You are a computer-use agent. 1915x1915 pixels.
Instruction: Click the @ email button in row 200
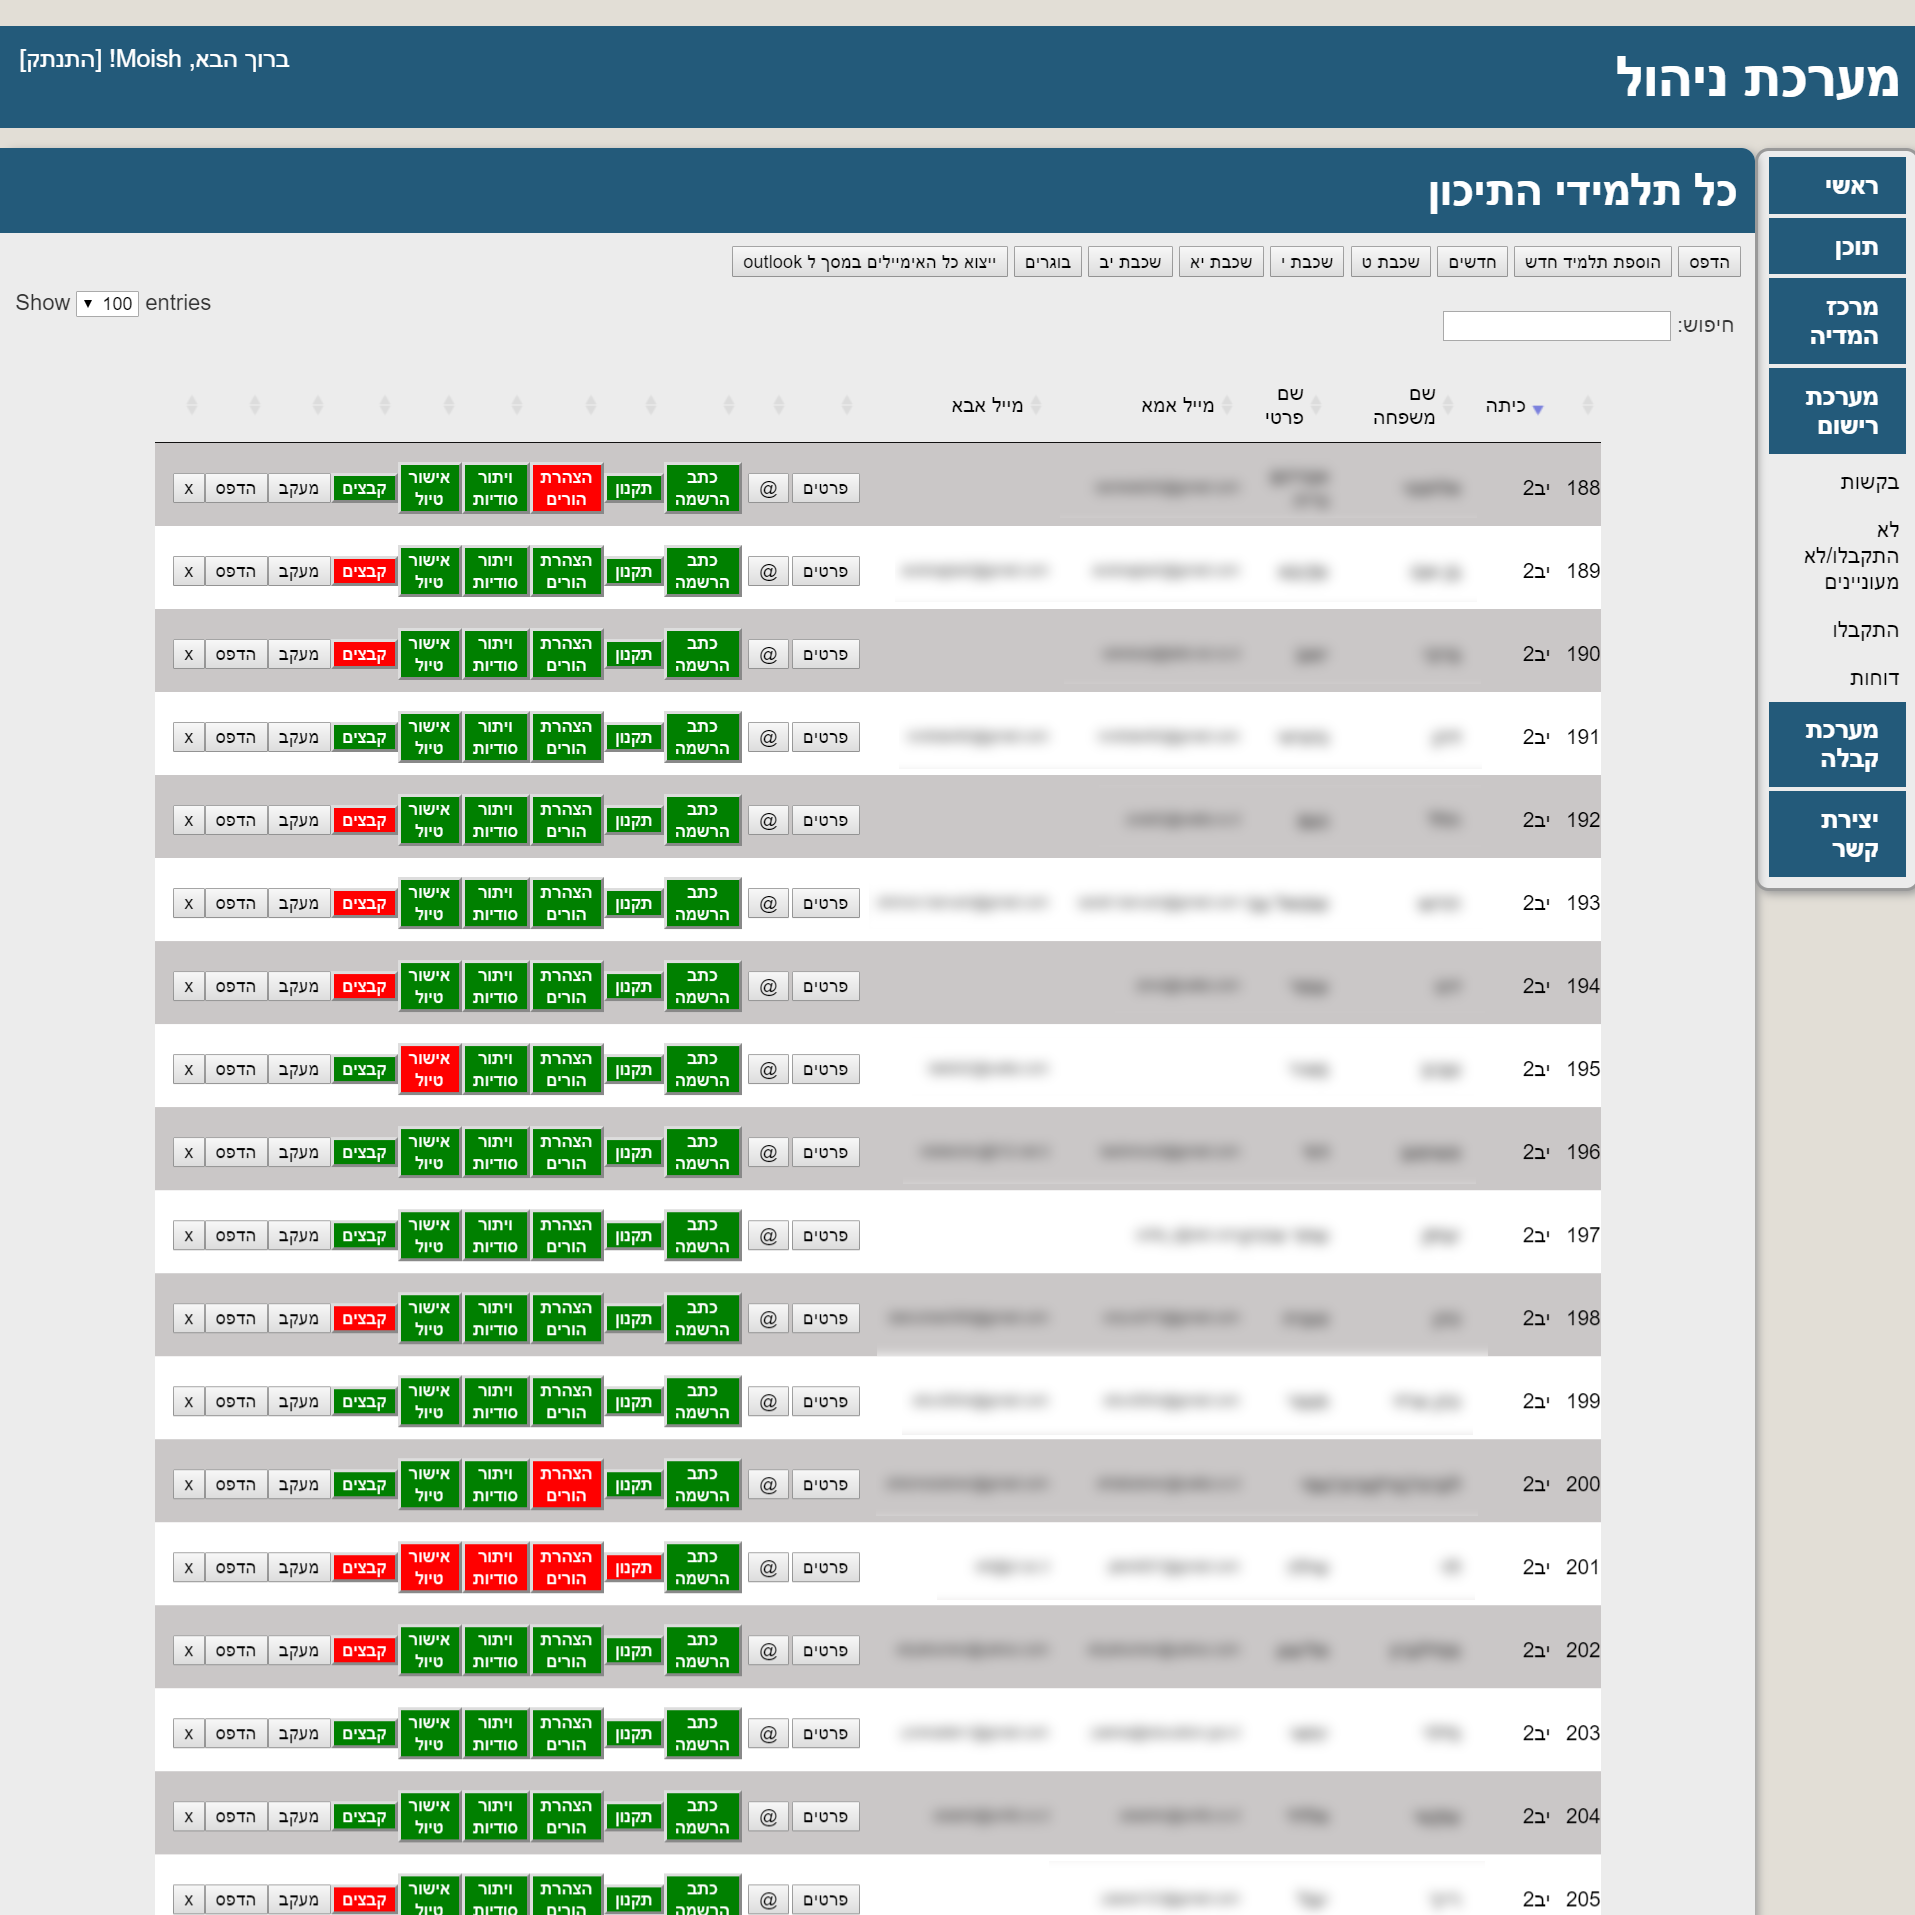(x=768, y=1484)
